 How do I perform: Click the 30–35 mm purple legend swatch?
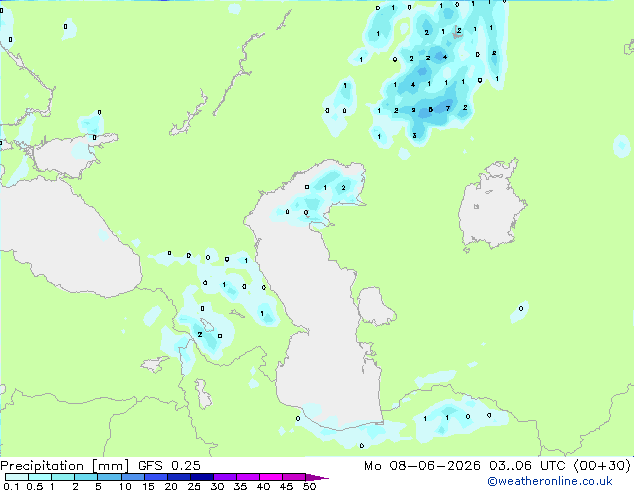coord(225,477)
